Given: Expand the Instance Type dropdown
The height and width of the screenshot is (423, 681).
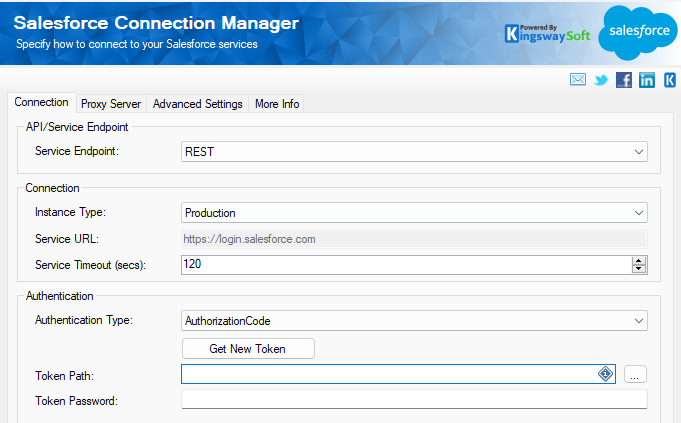Looking at the screenshot, I should tap(638, 213).
